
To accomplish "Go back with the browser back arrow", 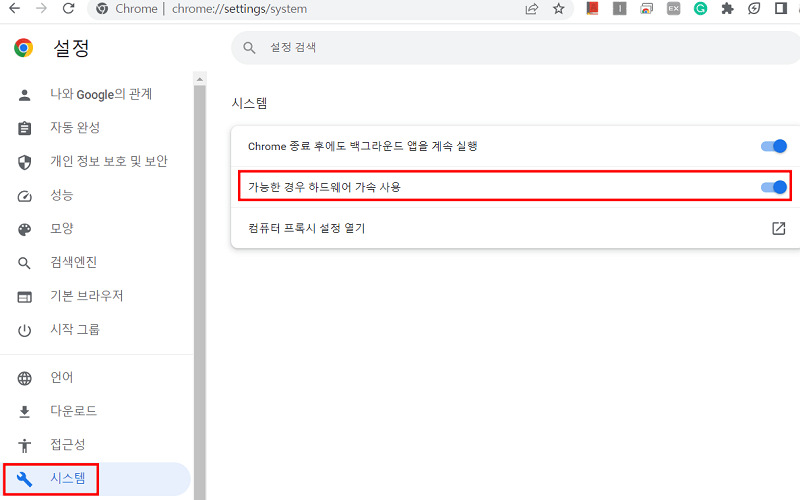I will pyautogui.click(x=15, y=9).
